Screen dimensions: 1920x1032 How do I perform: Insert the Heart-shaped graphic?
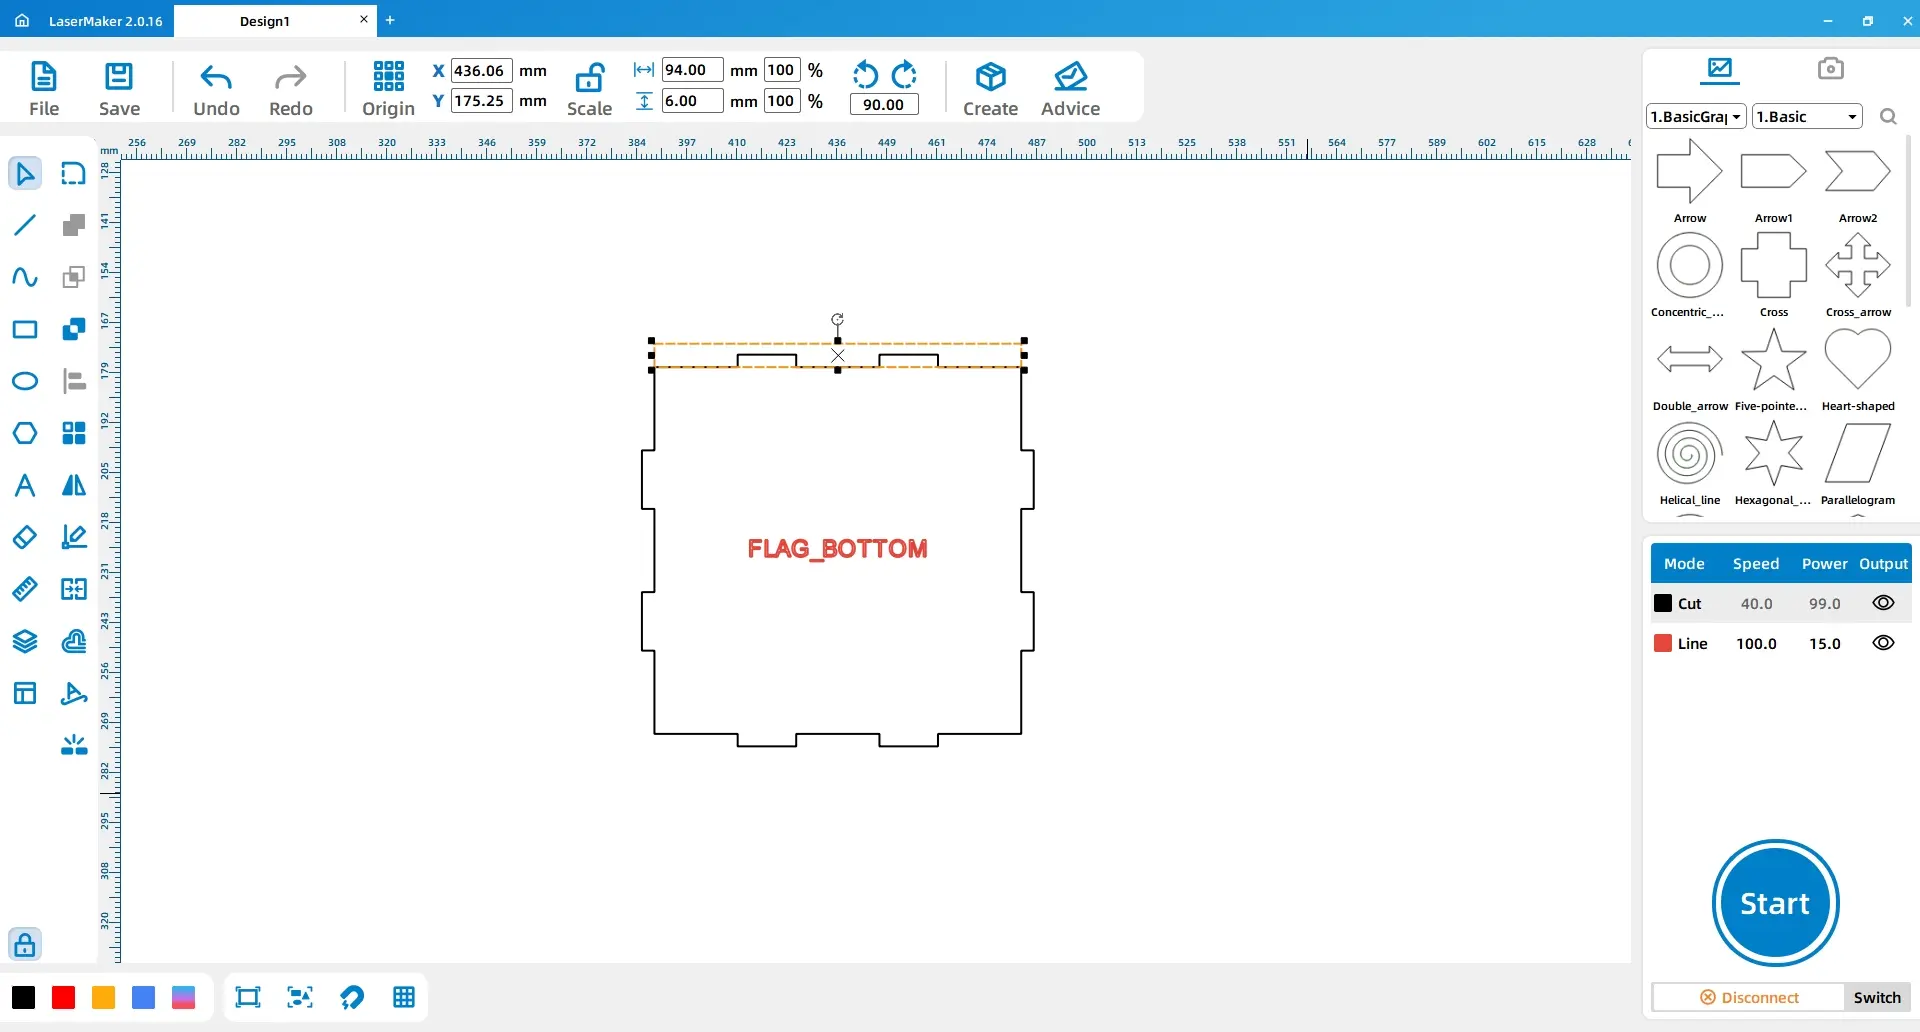coord(1857,369)
